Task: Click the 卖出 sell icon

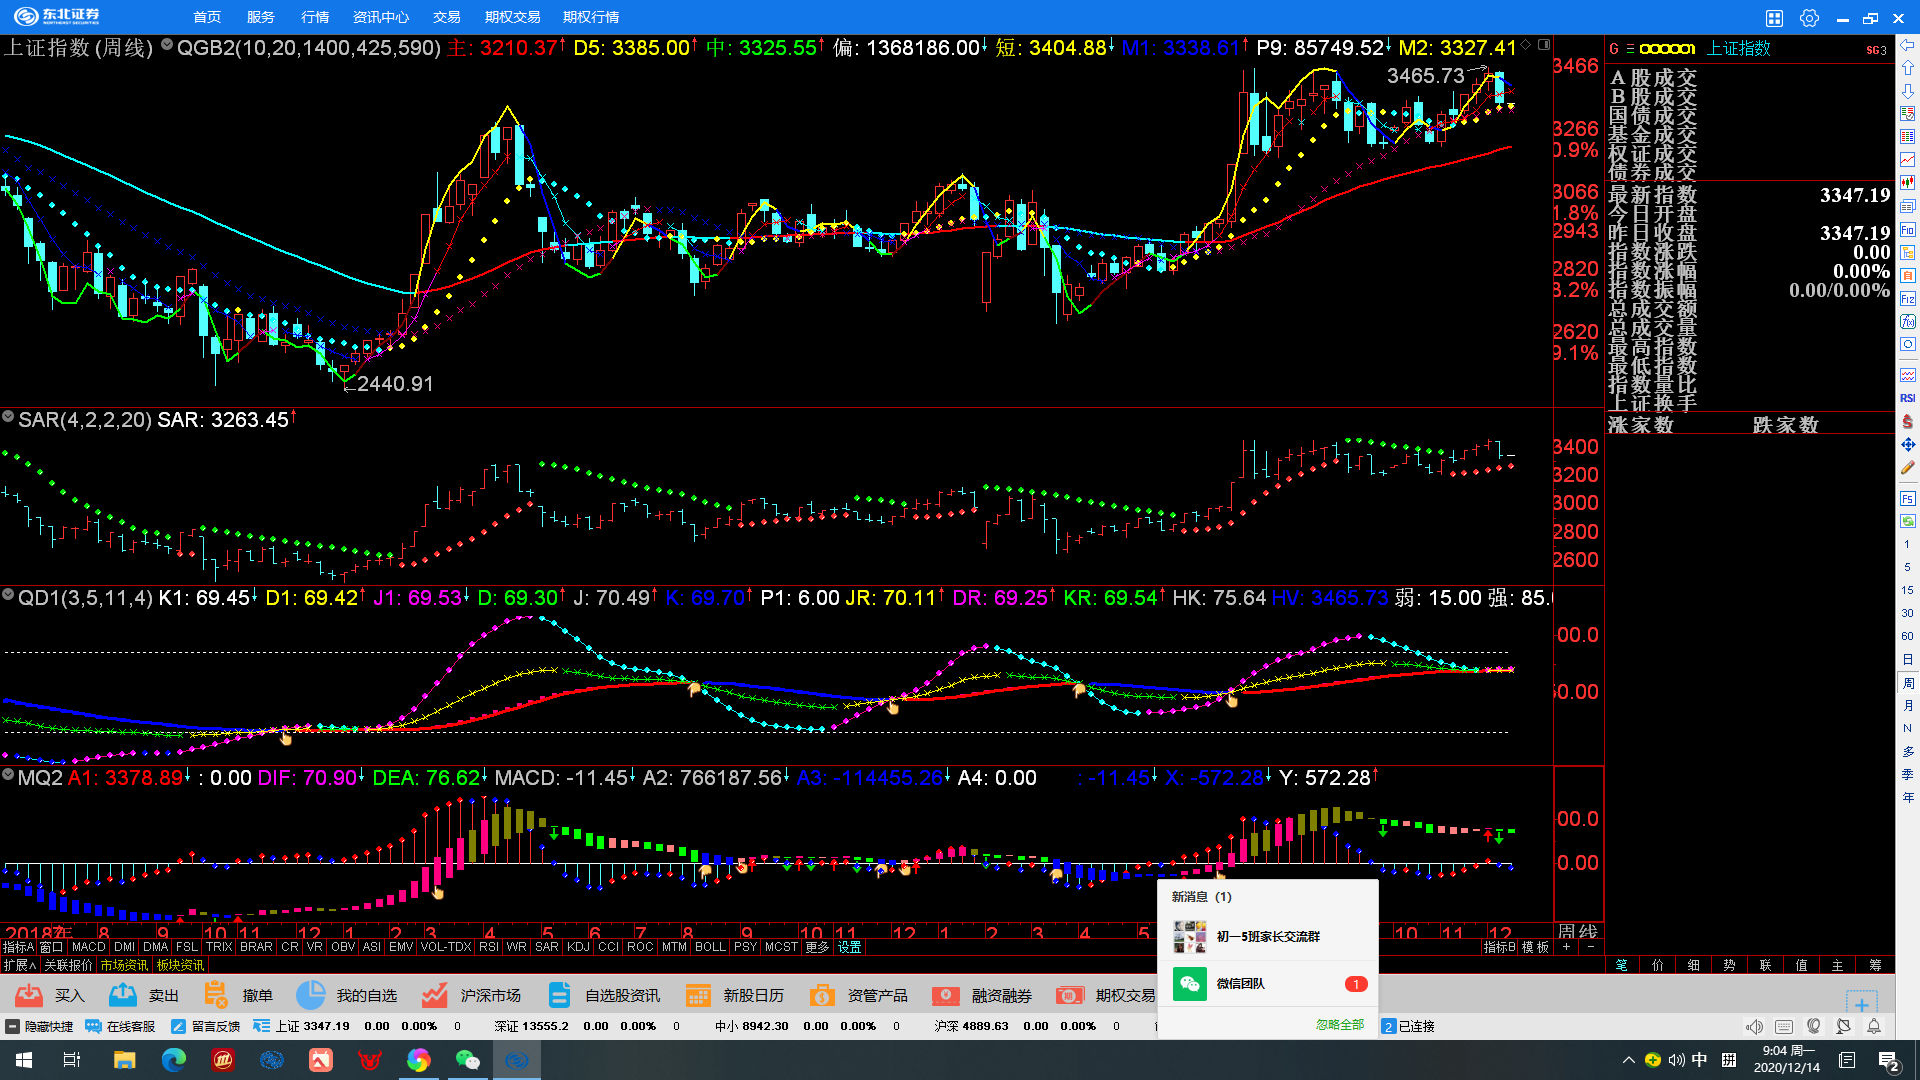Action: [123, 995]
